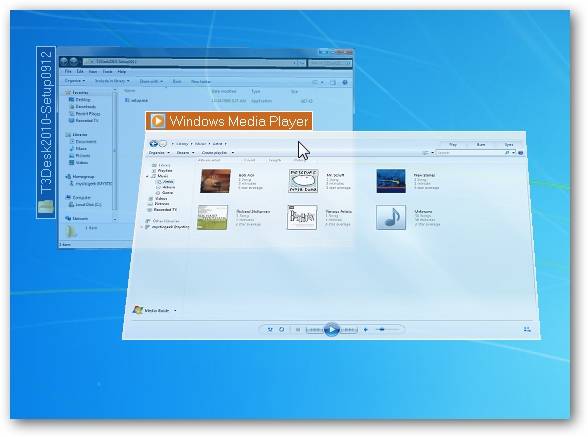The width and height of the screenshot is (588, 437).
Task: Expand the Media Guide dropdown arrow
Action: (175, 311)
